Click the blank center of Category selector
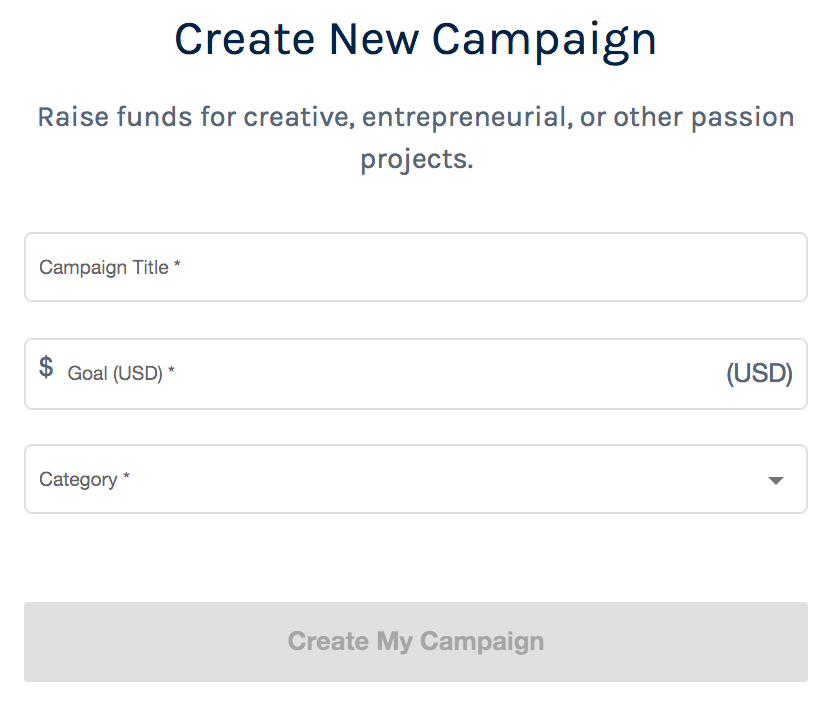832x704 pixels. 448,479
